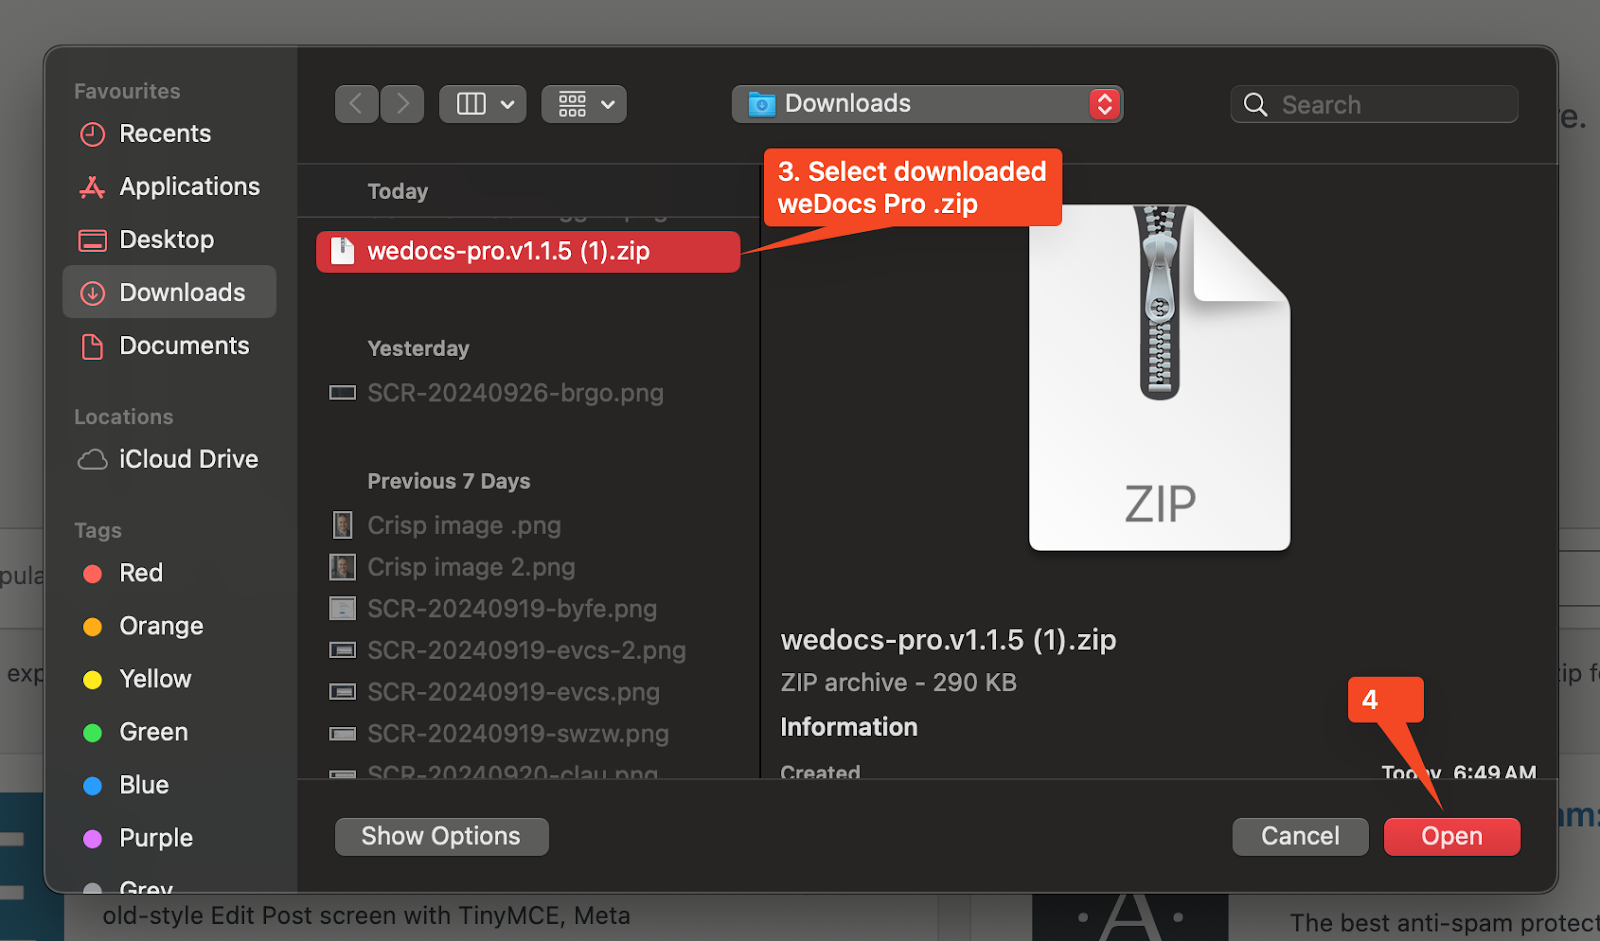Click the Crisp image .png thumbnail icon
The height and width of the screenshot is (941, 1600).
point(342,525)
